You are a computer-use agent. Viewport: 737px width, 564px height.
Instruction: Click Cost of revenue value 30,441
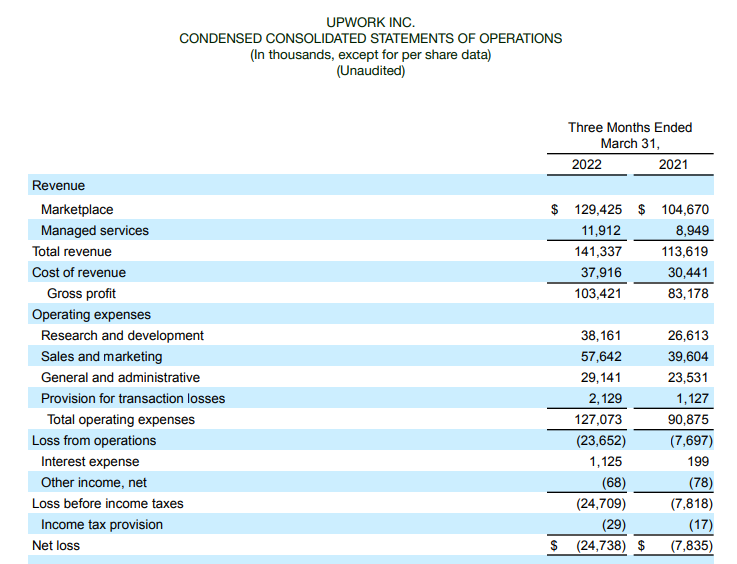[x=688, y=273]
